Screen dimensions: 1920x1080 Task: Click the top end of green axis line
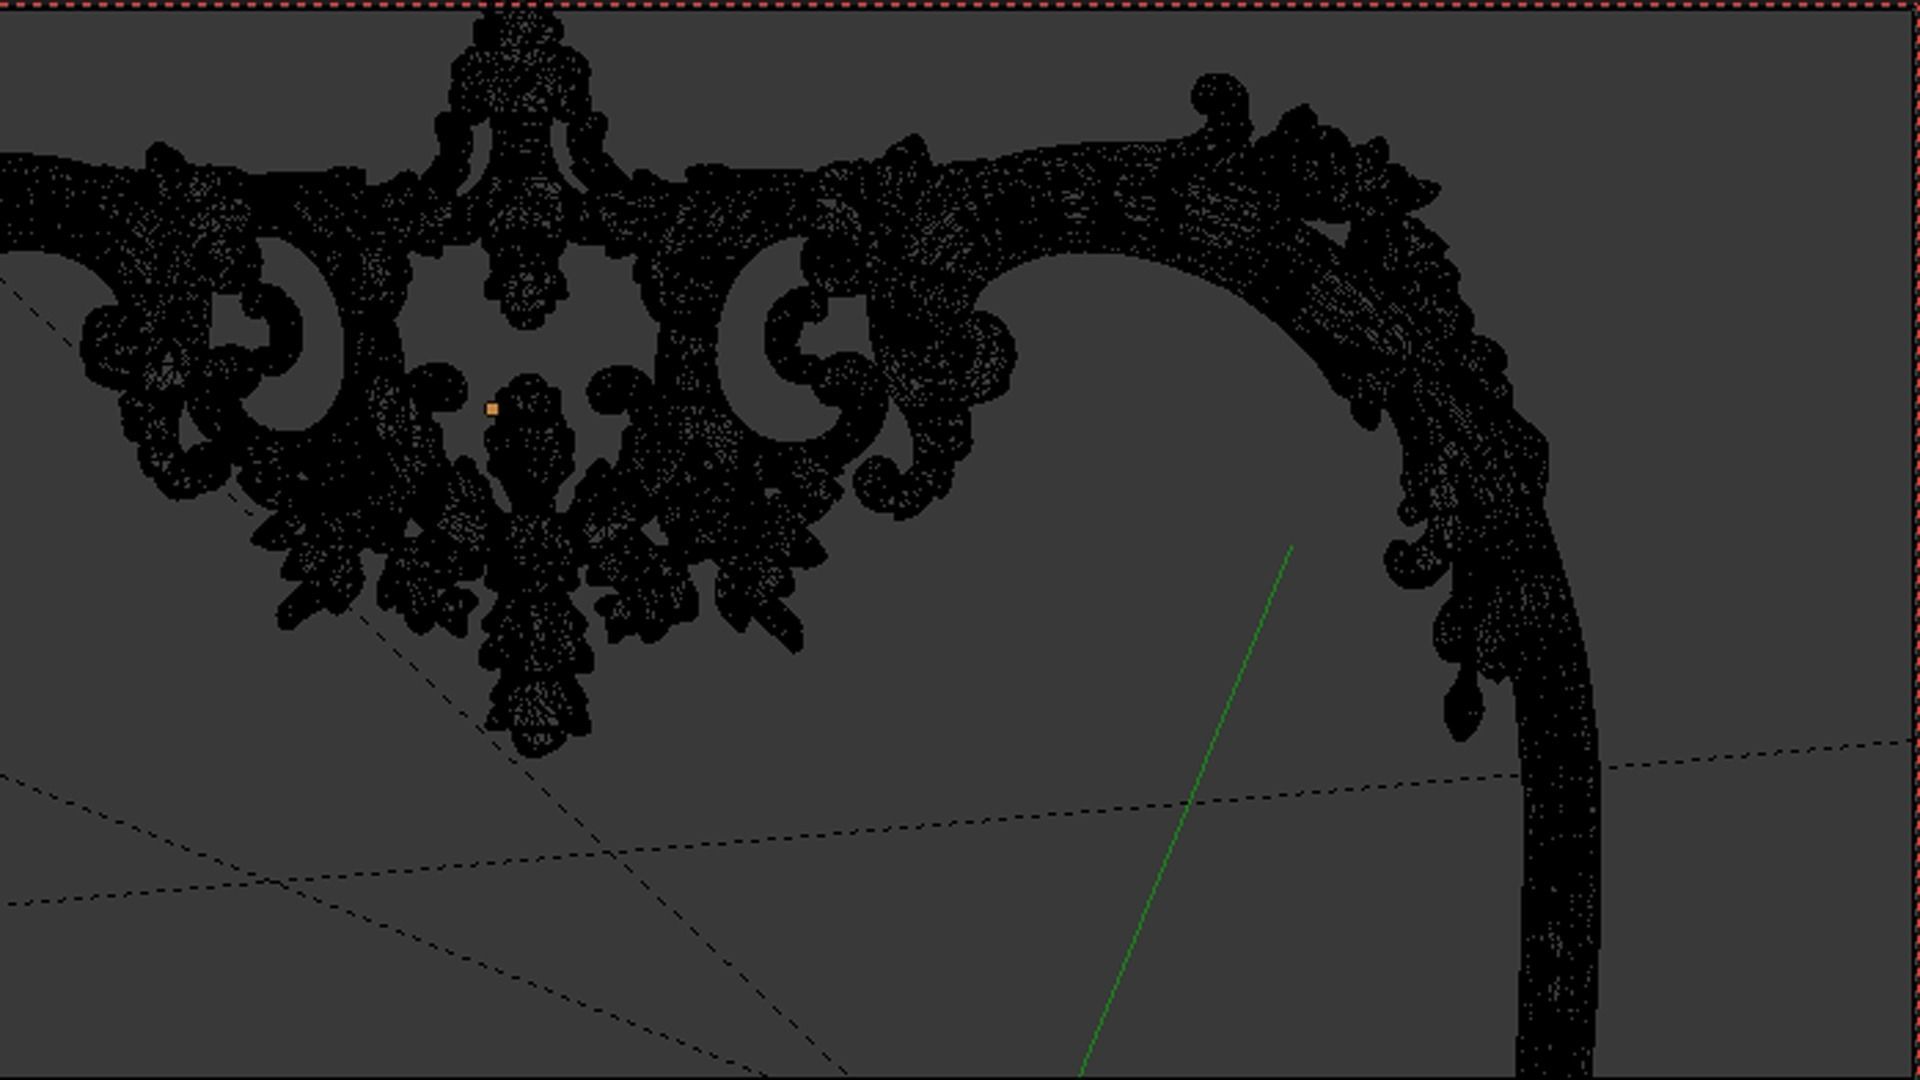[x=1292, y=548]
